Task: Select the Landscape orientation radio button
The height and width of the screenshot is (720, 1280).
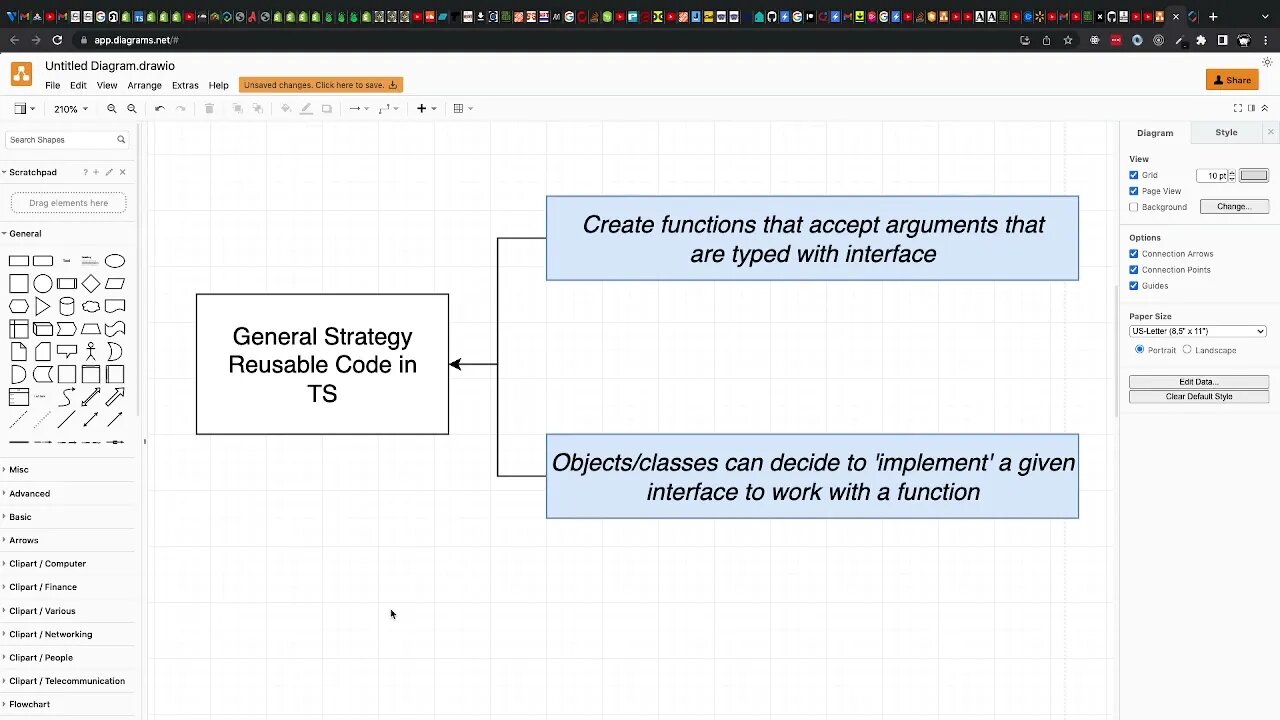Action: click(1187, 350)
